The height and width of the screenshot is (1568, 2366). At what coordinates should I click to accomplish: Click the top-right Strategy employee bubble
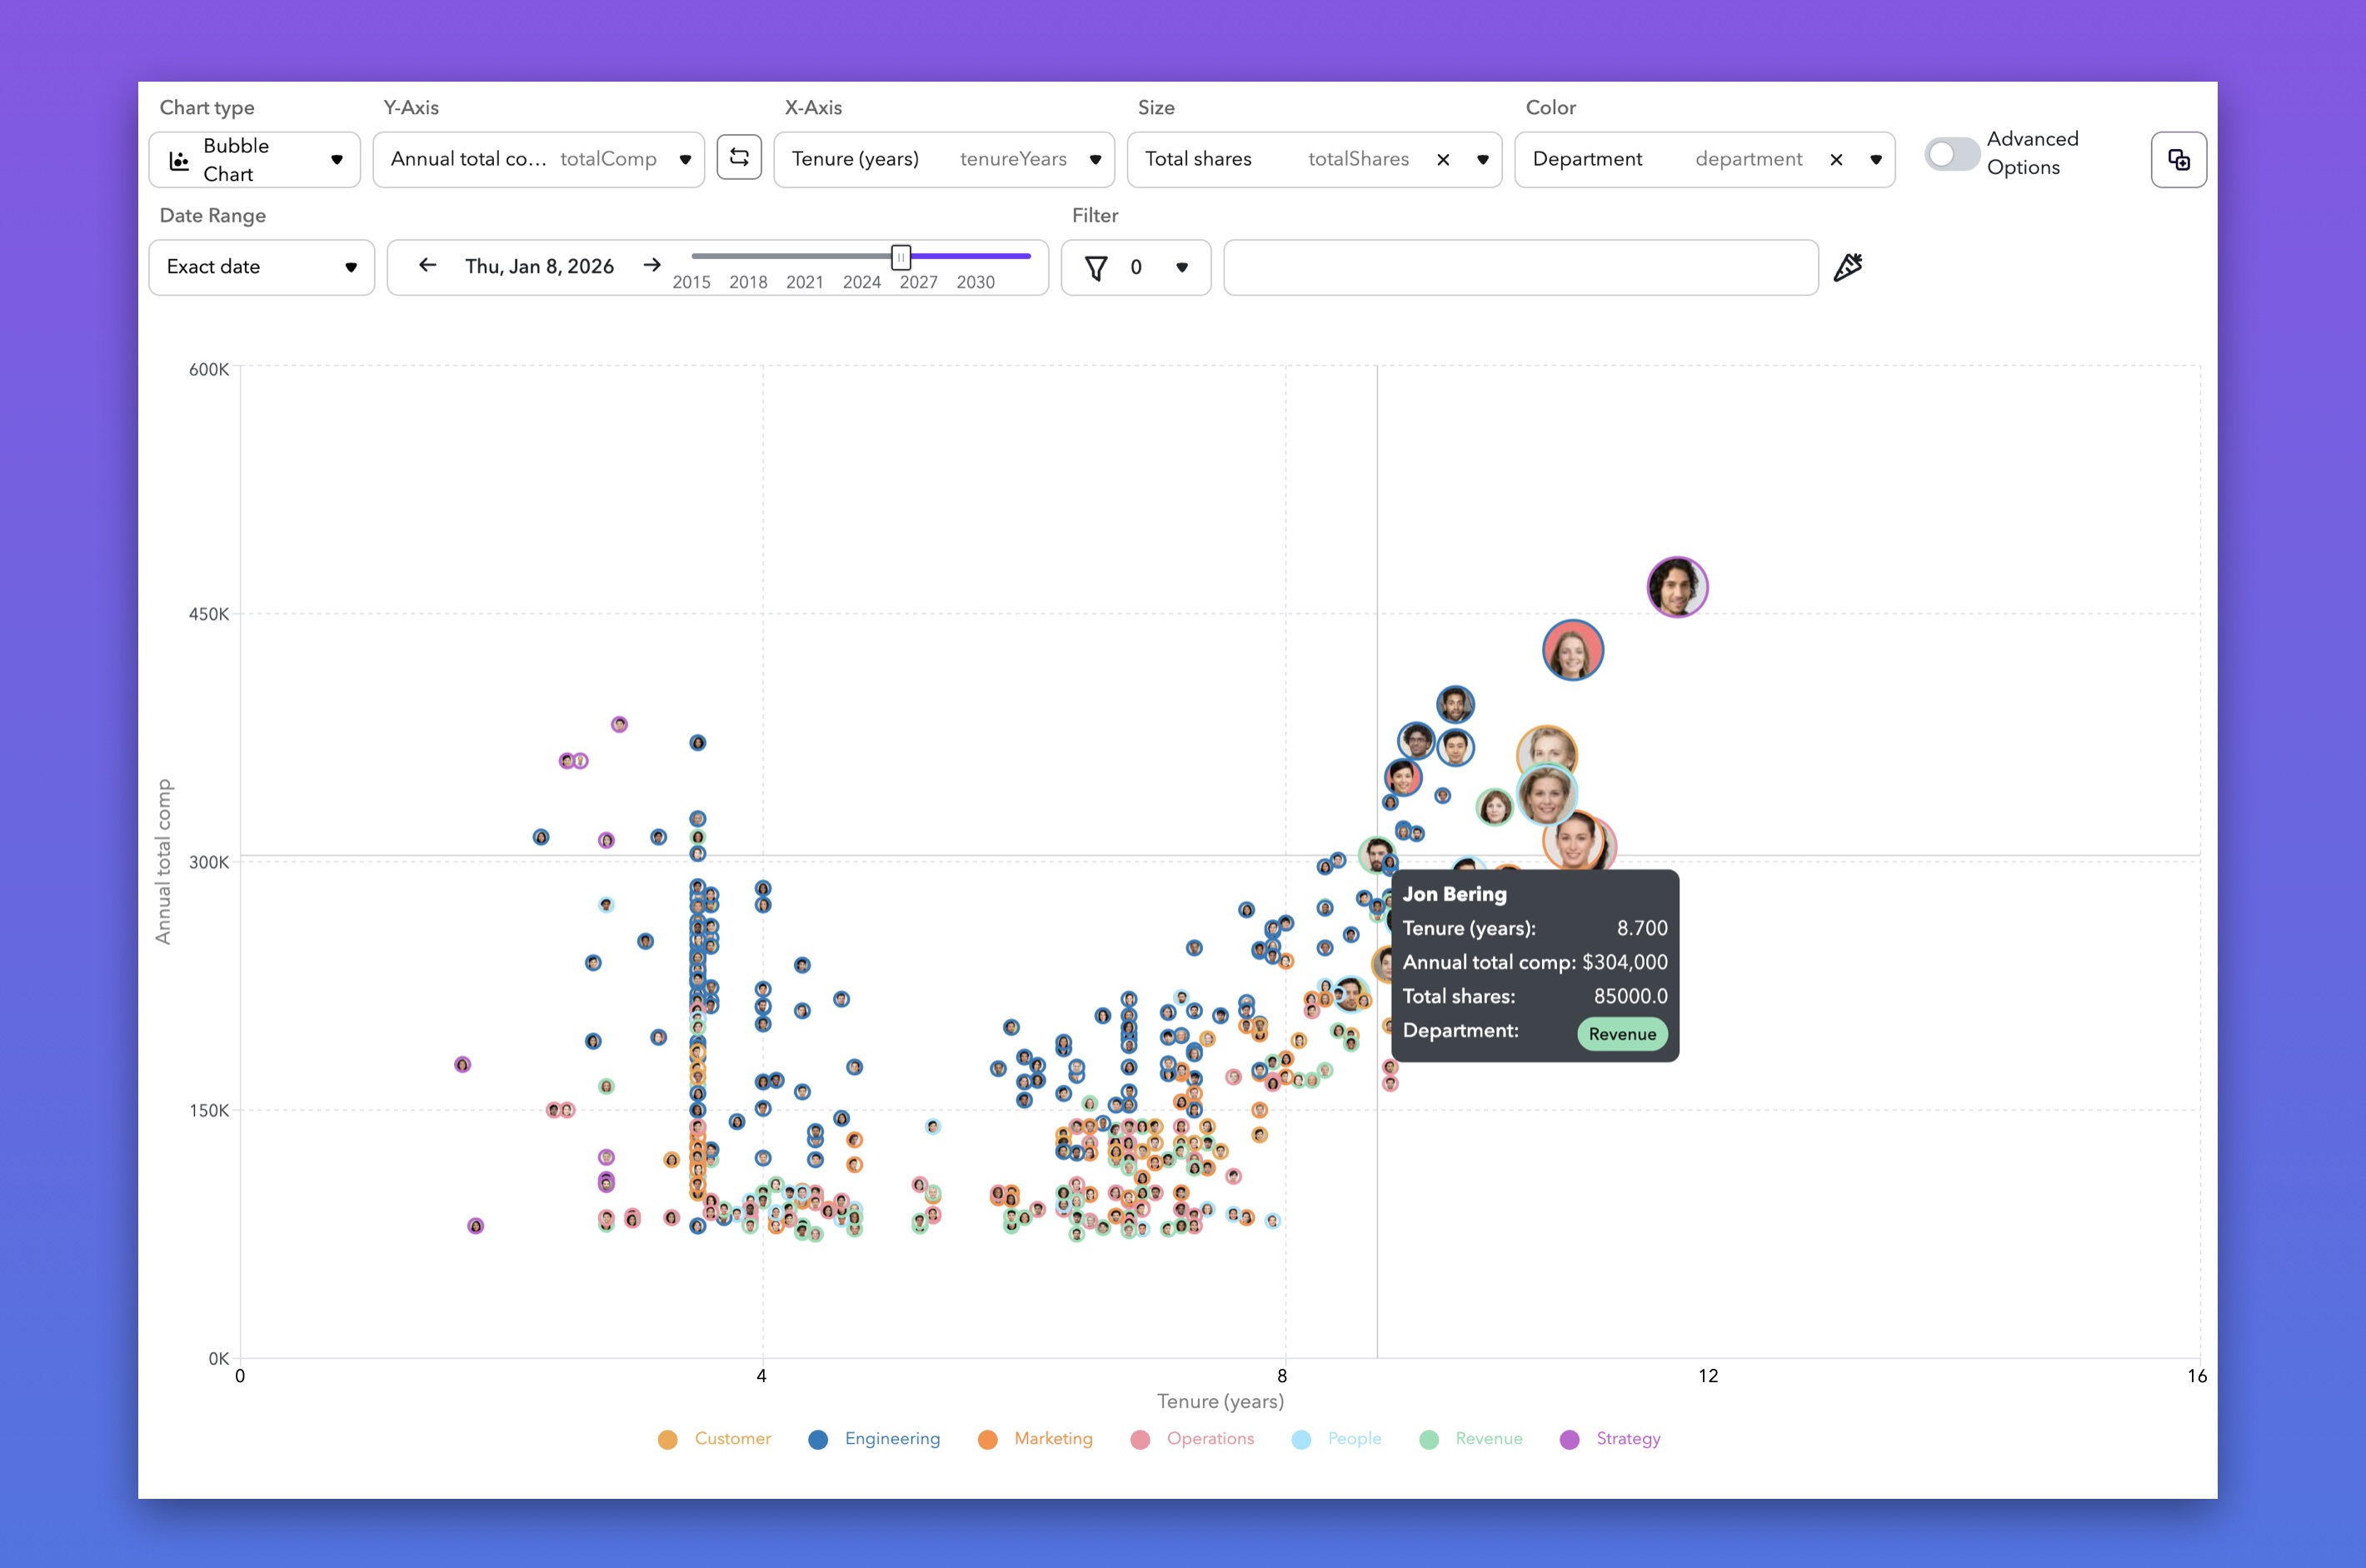1677,587
